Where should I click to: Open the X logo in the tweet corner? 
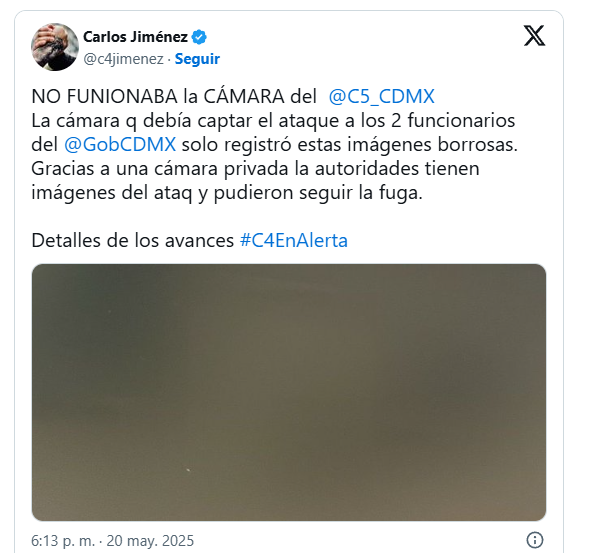(x=534, y=36)
